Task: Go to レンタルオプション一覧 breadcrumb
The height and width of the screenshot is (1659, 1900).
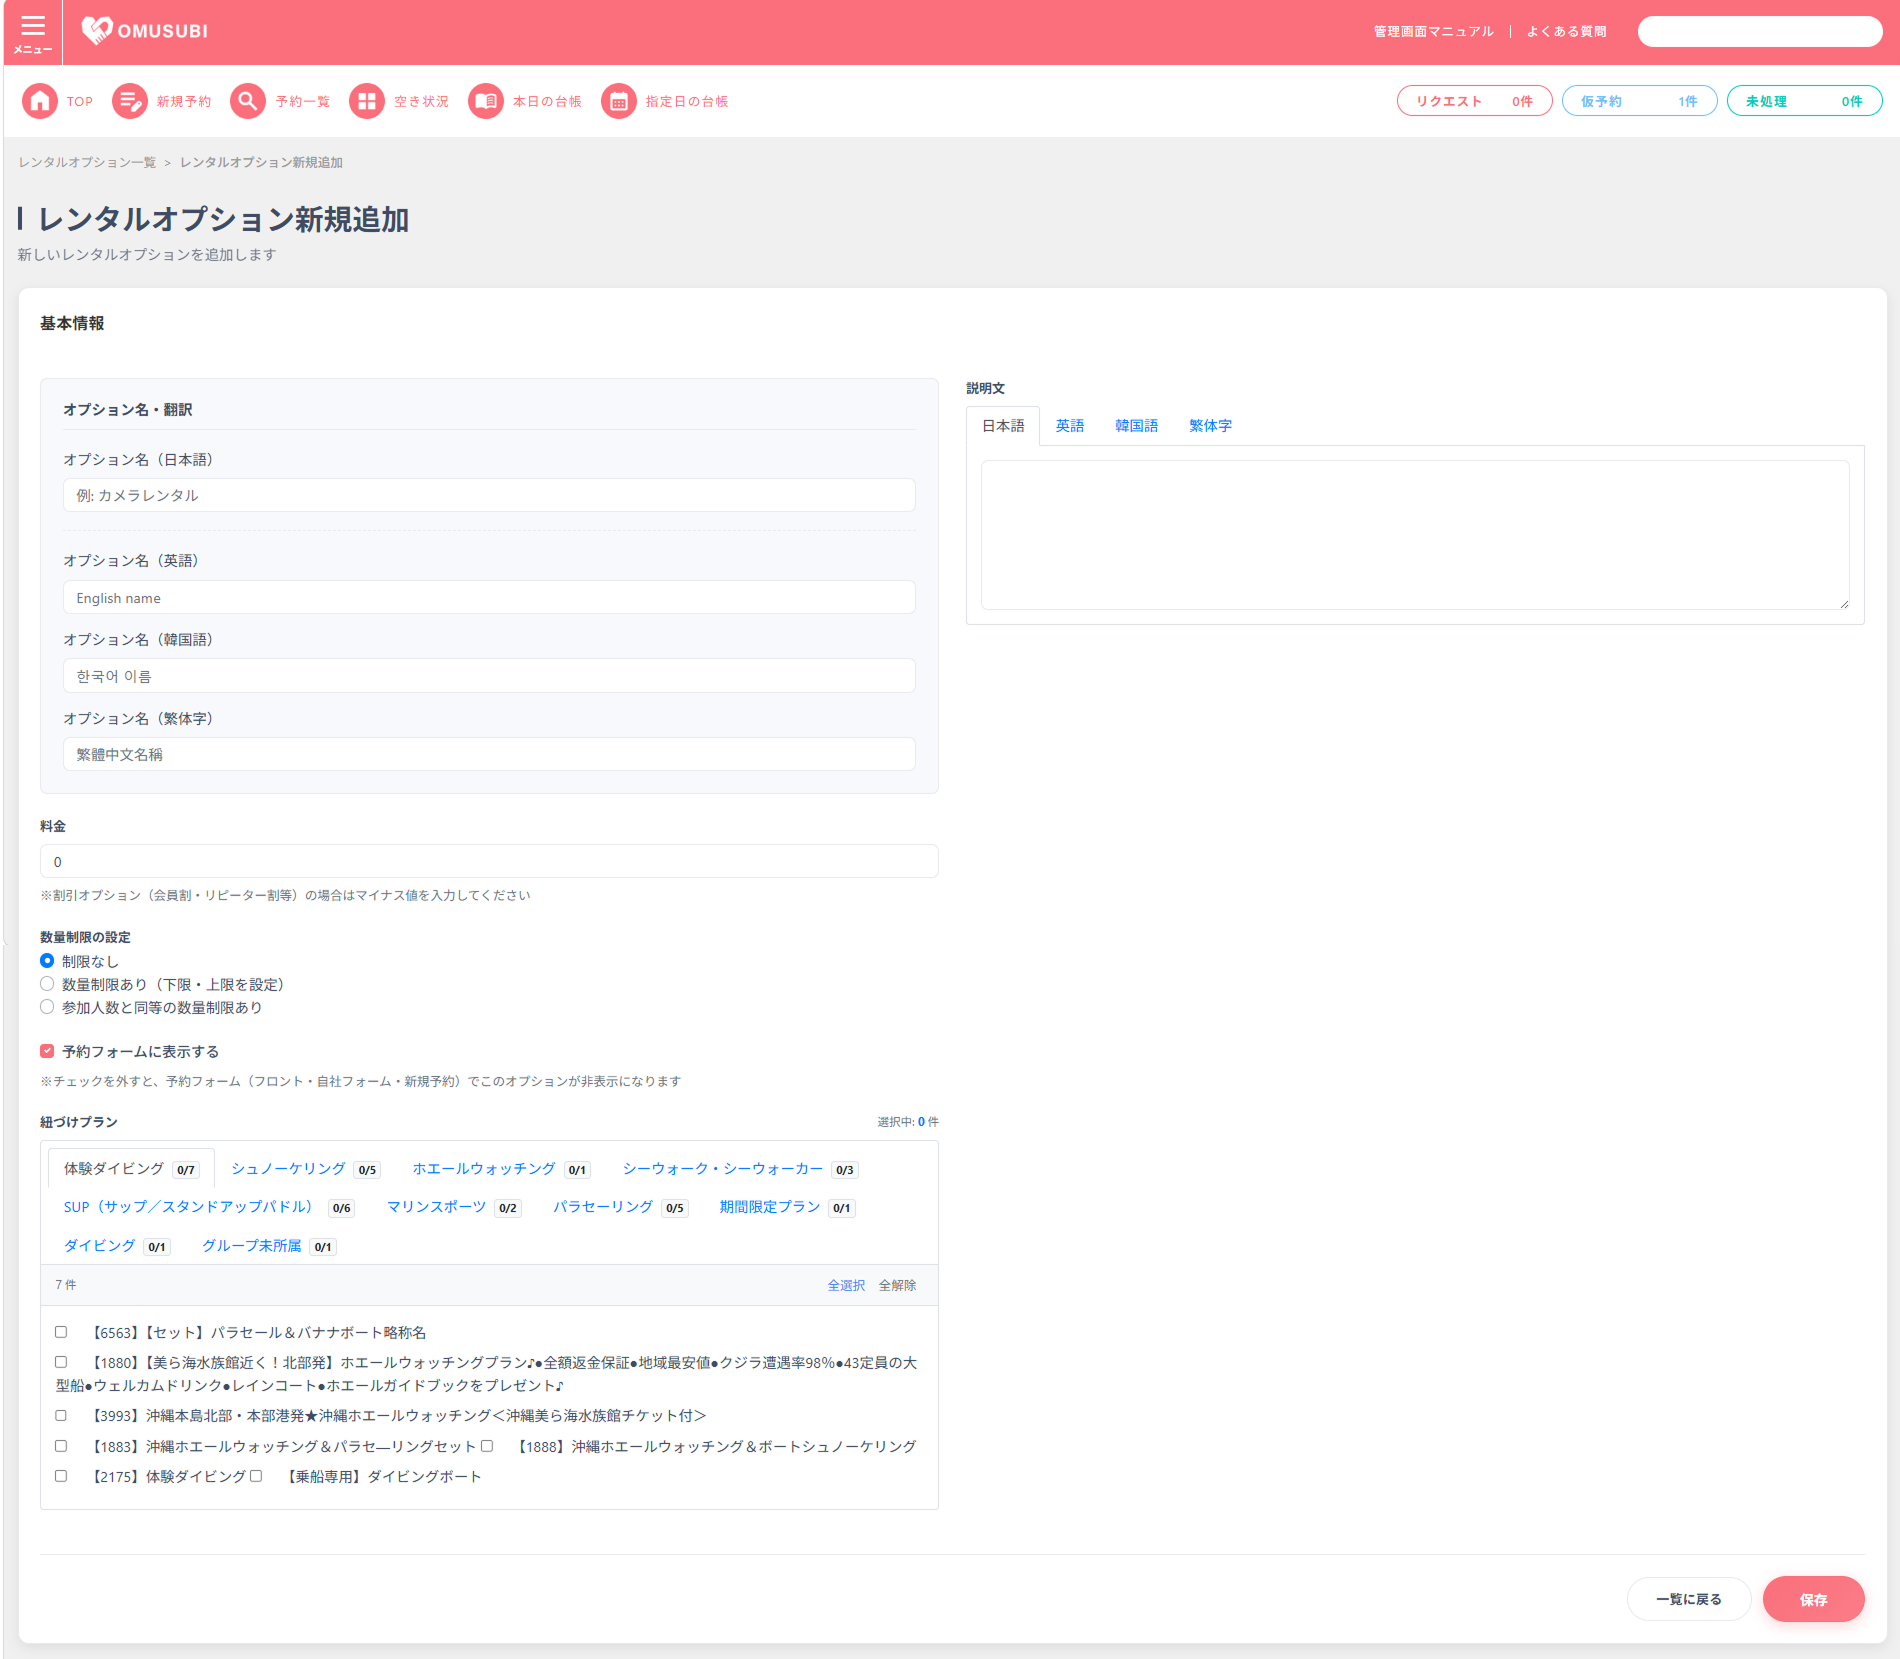Action: tap(87, 162)
